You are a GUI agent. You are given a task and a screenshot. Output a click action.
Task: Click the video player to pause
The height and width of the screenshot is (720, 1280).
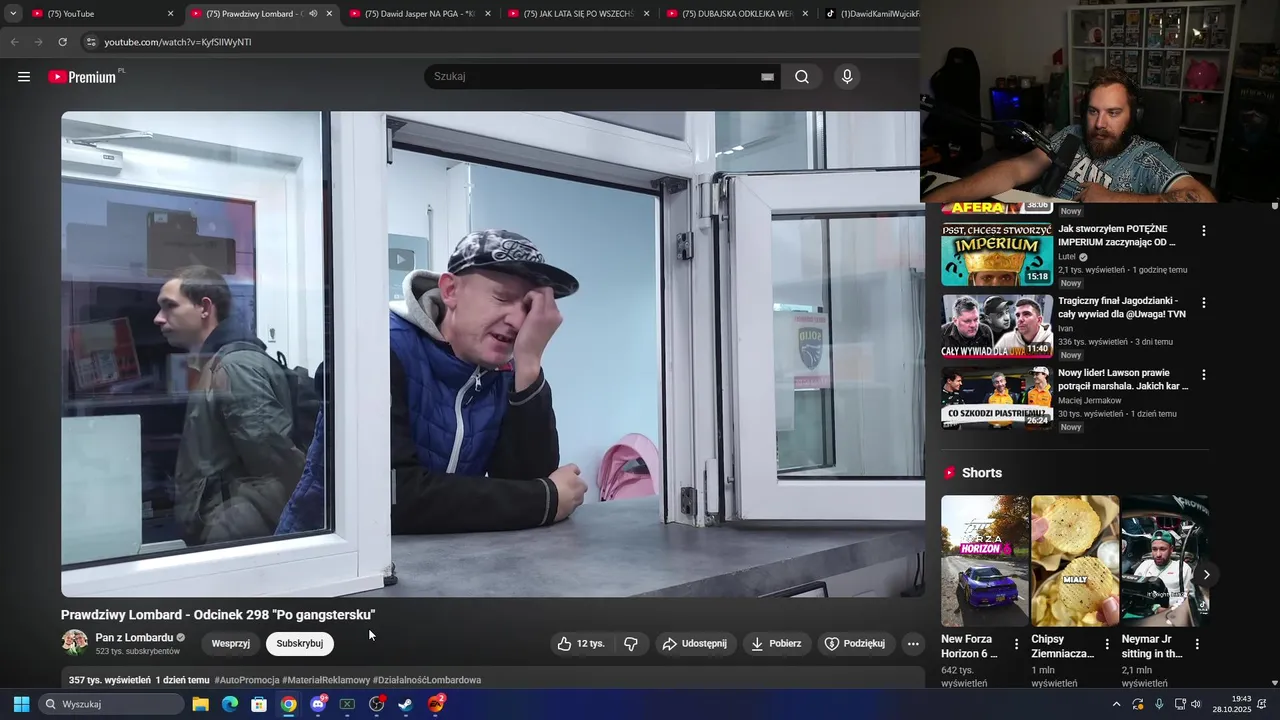[493, 354]
